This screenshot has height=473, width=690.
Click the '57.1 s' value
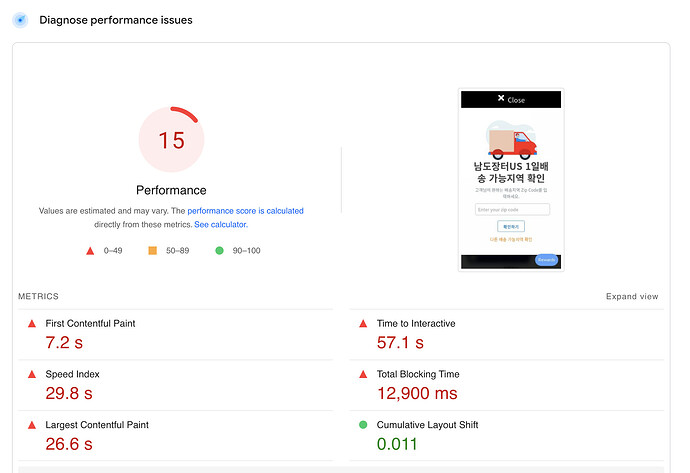click(400, 342)
